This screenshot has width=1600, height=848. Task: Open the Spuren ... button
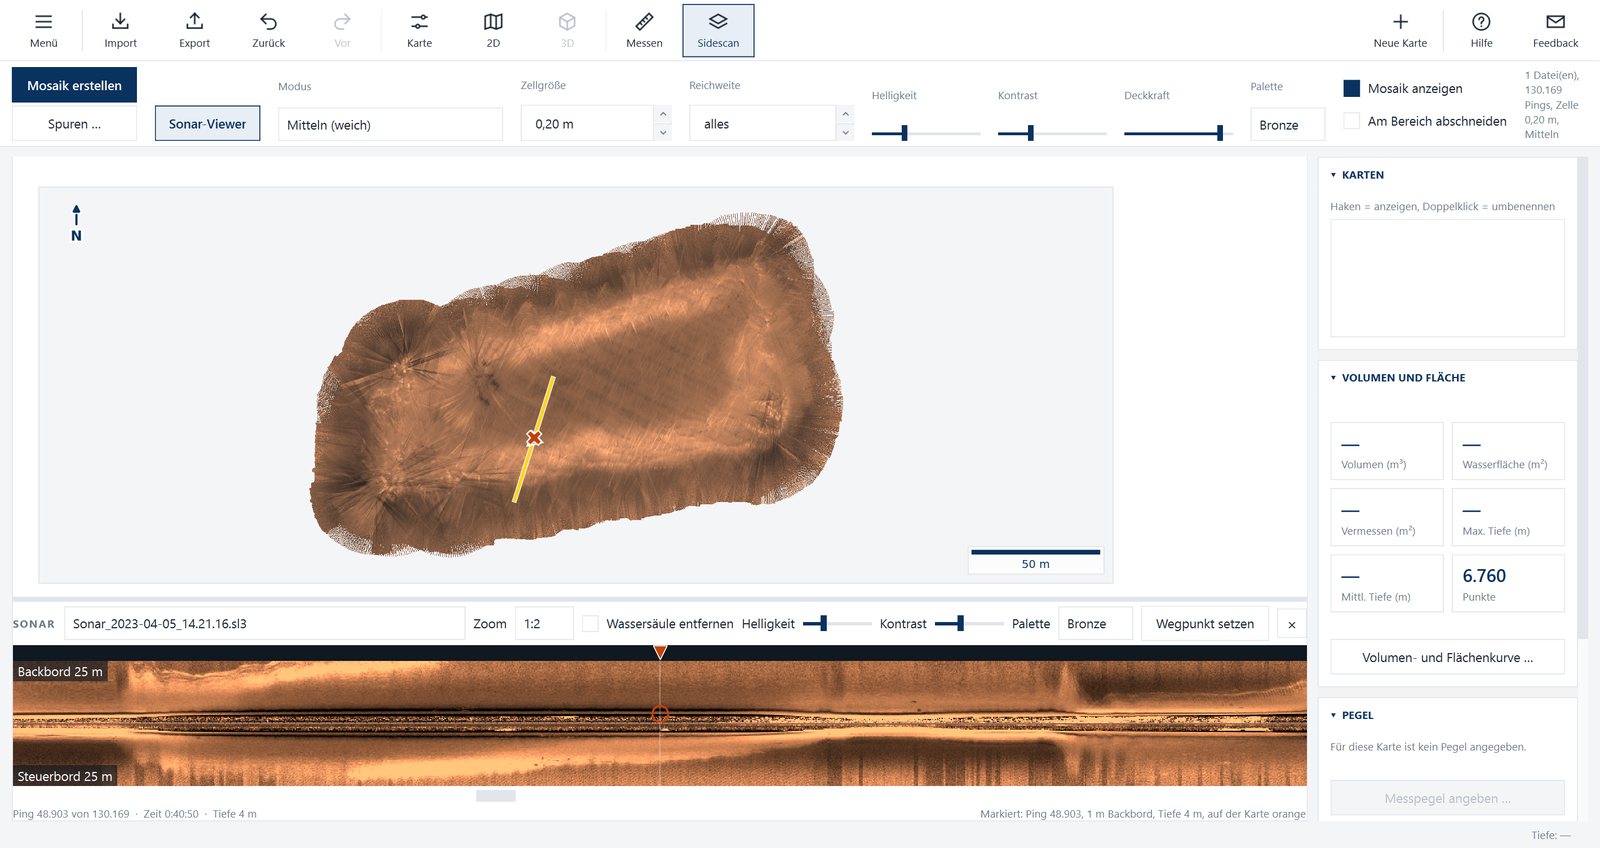tap(74, 124)
